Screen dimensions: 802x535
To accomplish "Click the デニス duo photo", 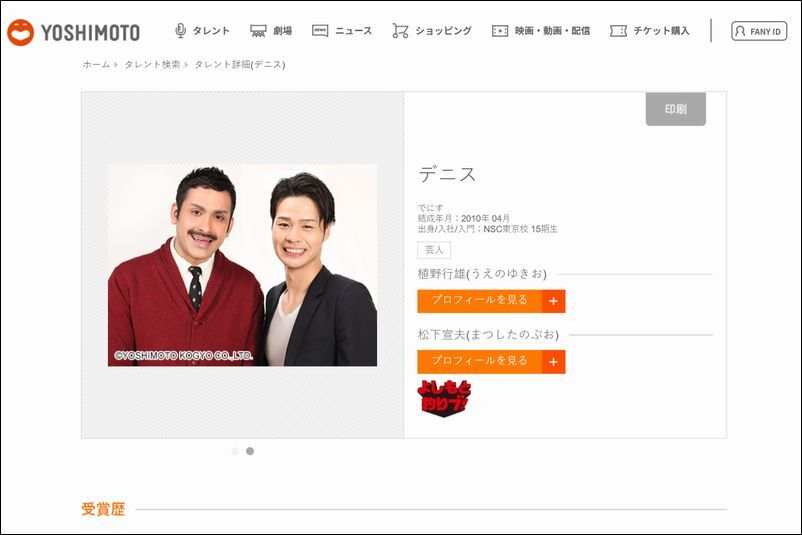I will tap(242, 265).
